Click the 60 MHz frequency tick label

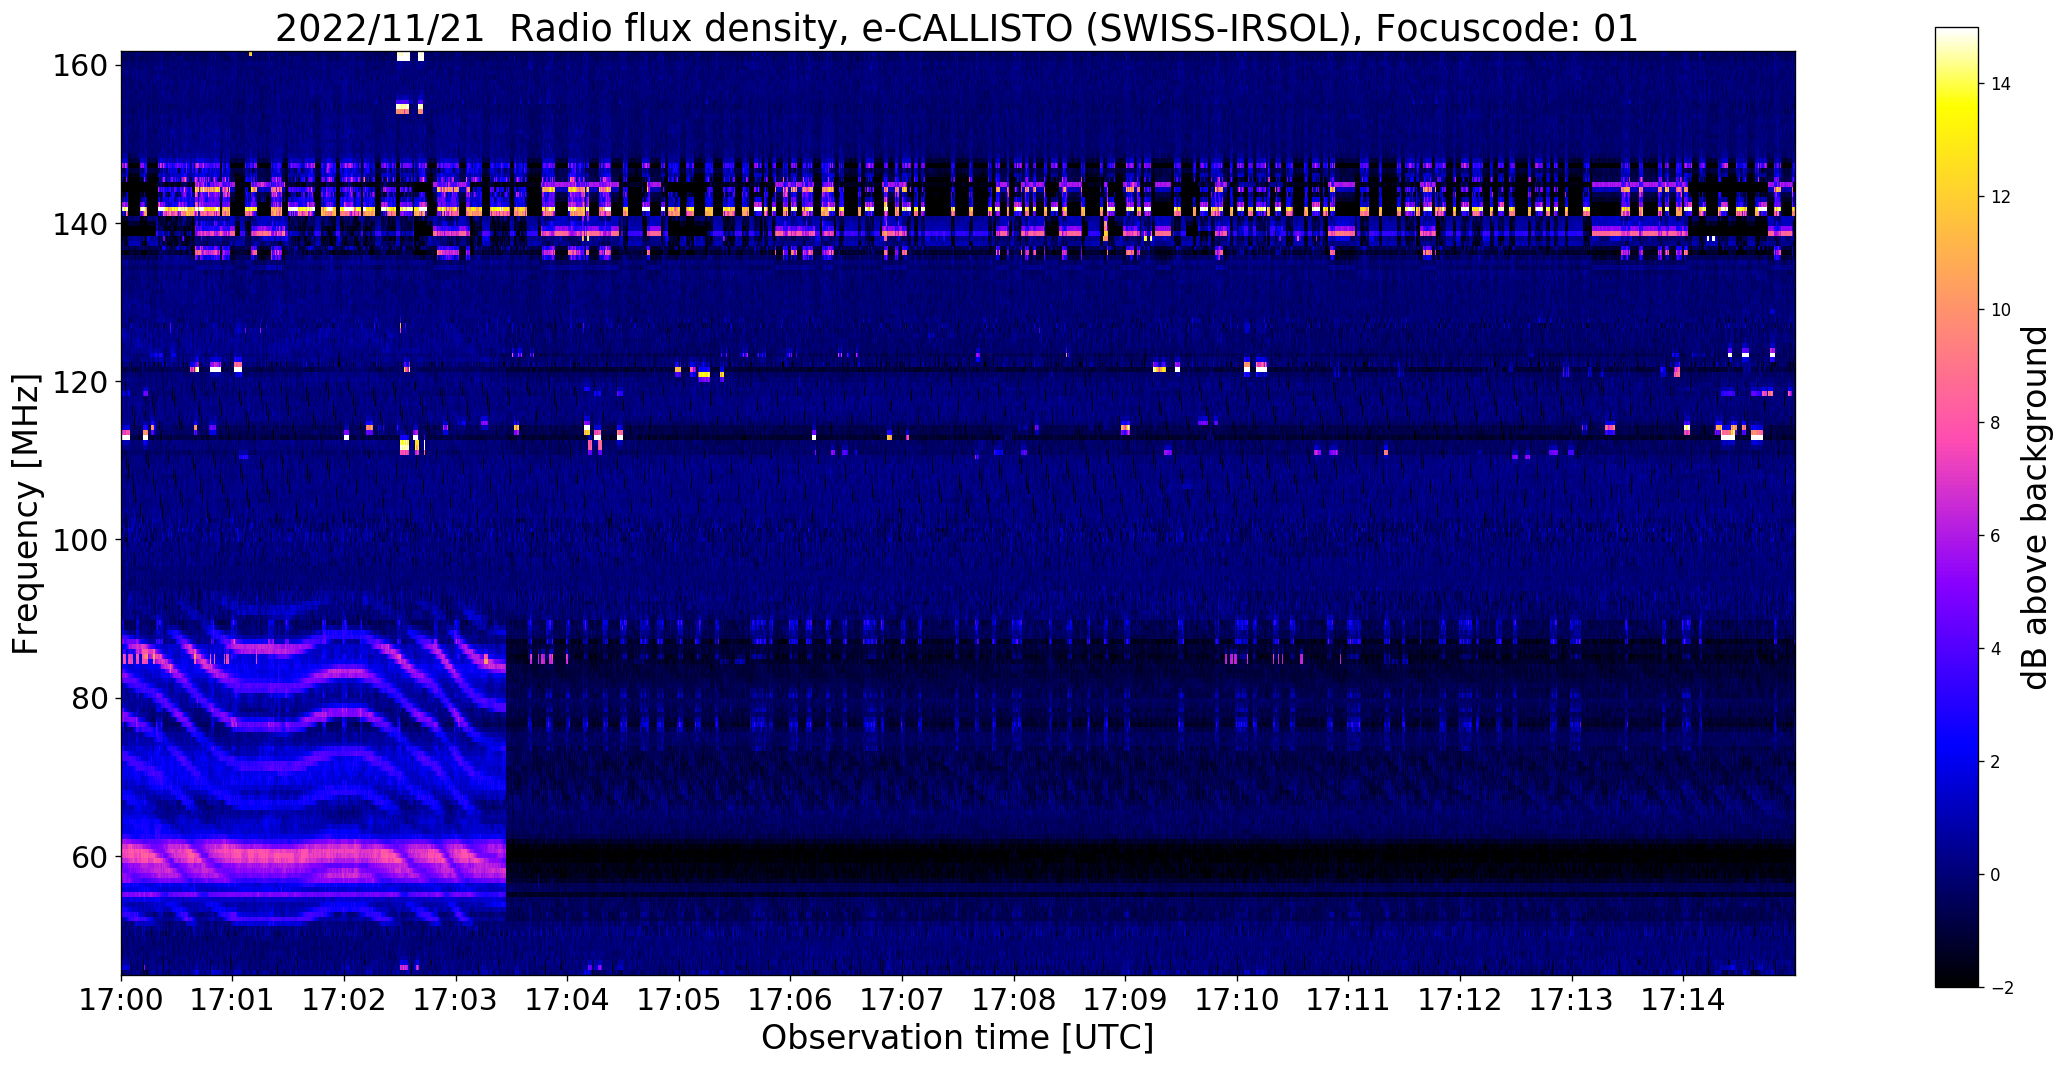pyautogui.click(x=89, y=857)
